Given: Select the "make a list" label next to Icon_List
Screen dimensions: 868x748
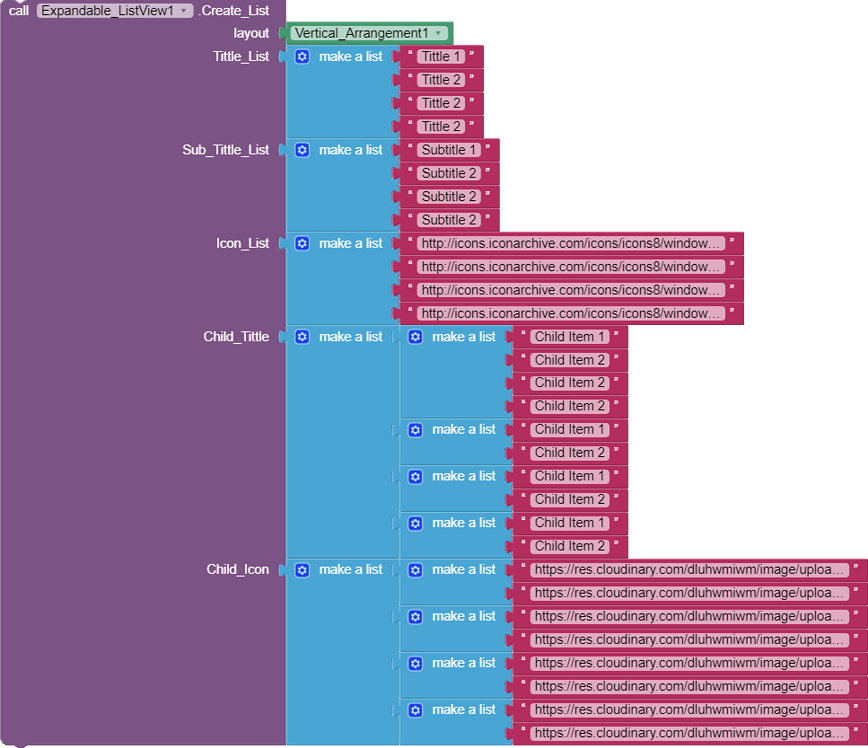Looking at the screenshot, I should coord(350,244).
